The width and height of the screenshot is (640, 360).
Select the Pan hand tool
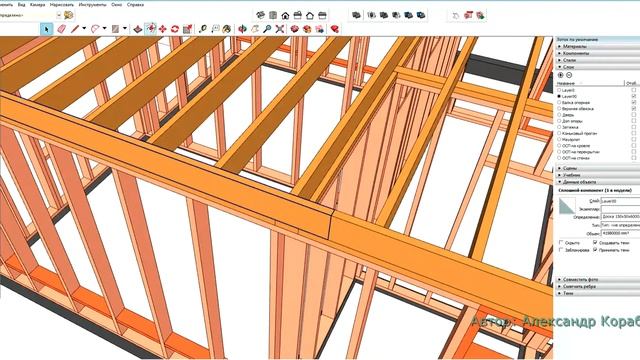(x=255, y=29)
